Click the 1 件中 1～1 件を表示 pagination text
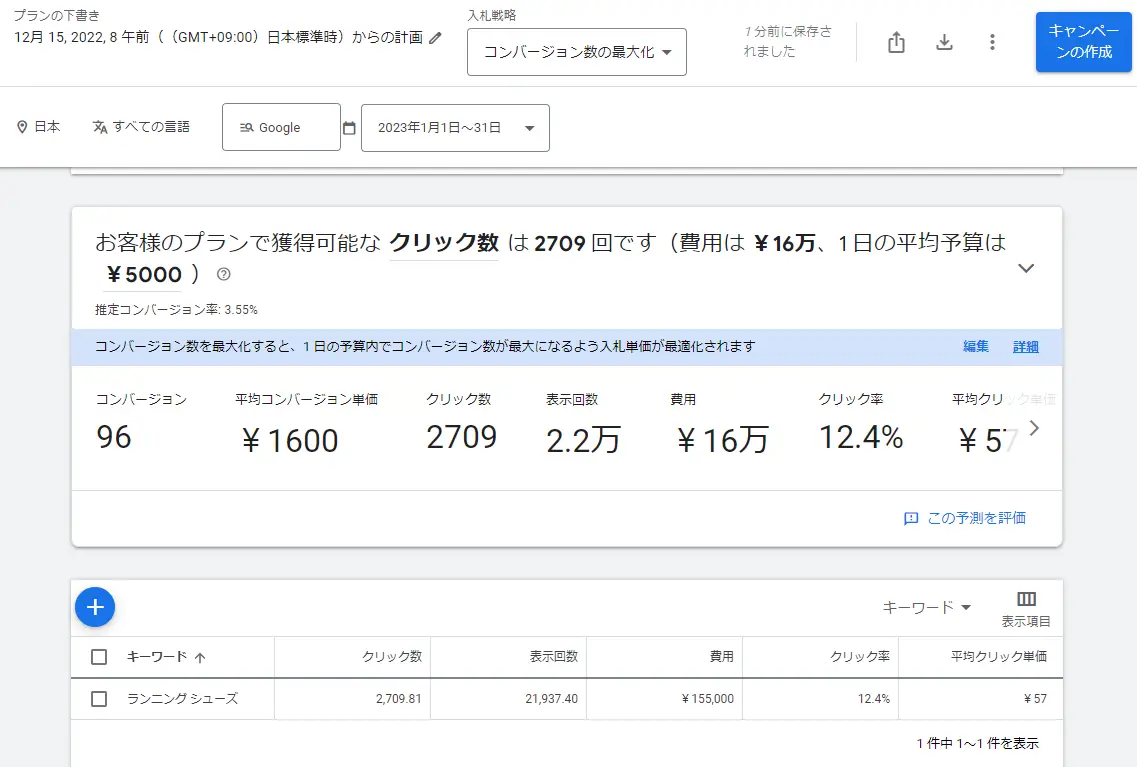 coord(977,743)
